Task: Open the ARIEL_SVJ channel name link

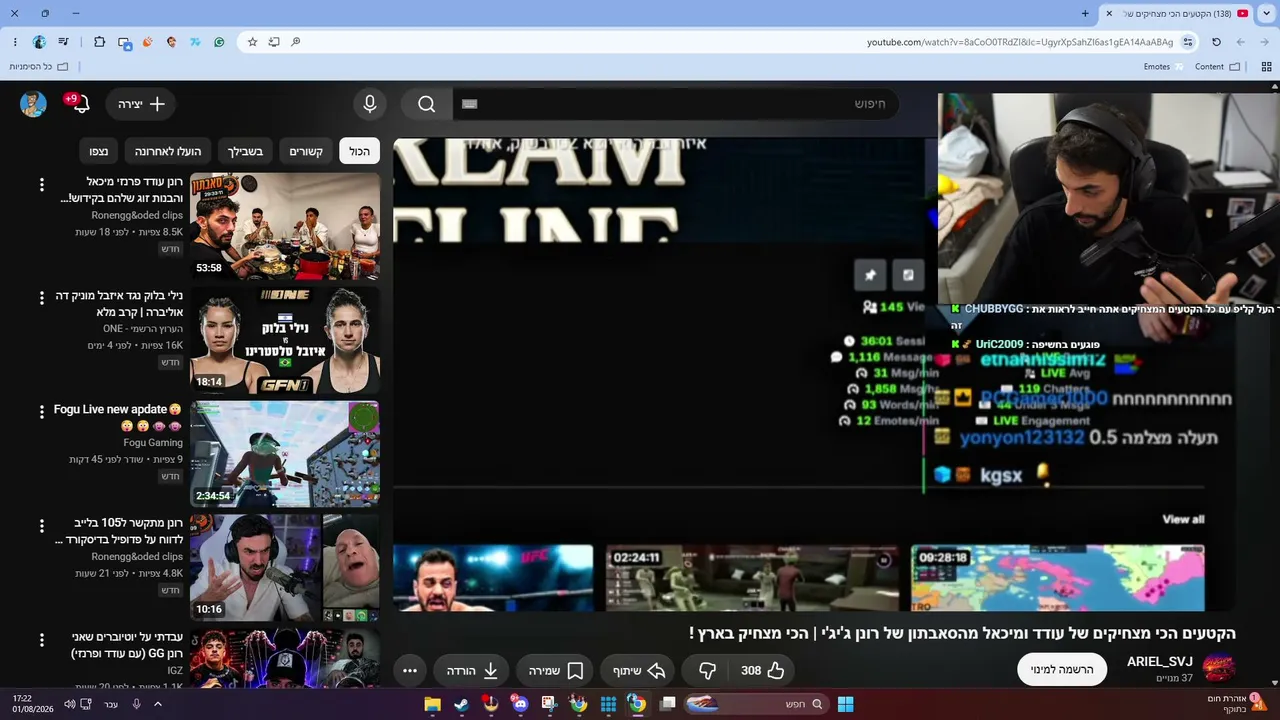Action: (1160, 662)
